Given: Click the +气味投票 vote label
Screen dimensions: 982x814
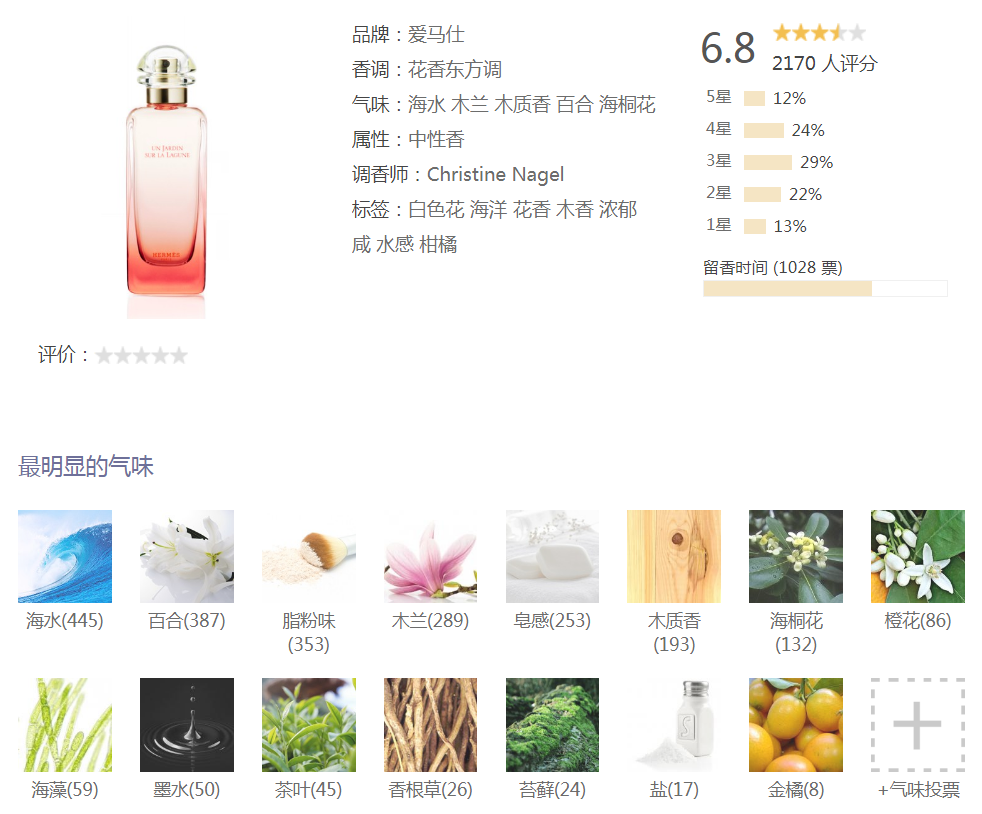Looking at the screenshot, I should tap(918, 790).
